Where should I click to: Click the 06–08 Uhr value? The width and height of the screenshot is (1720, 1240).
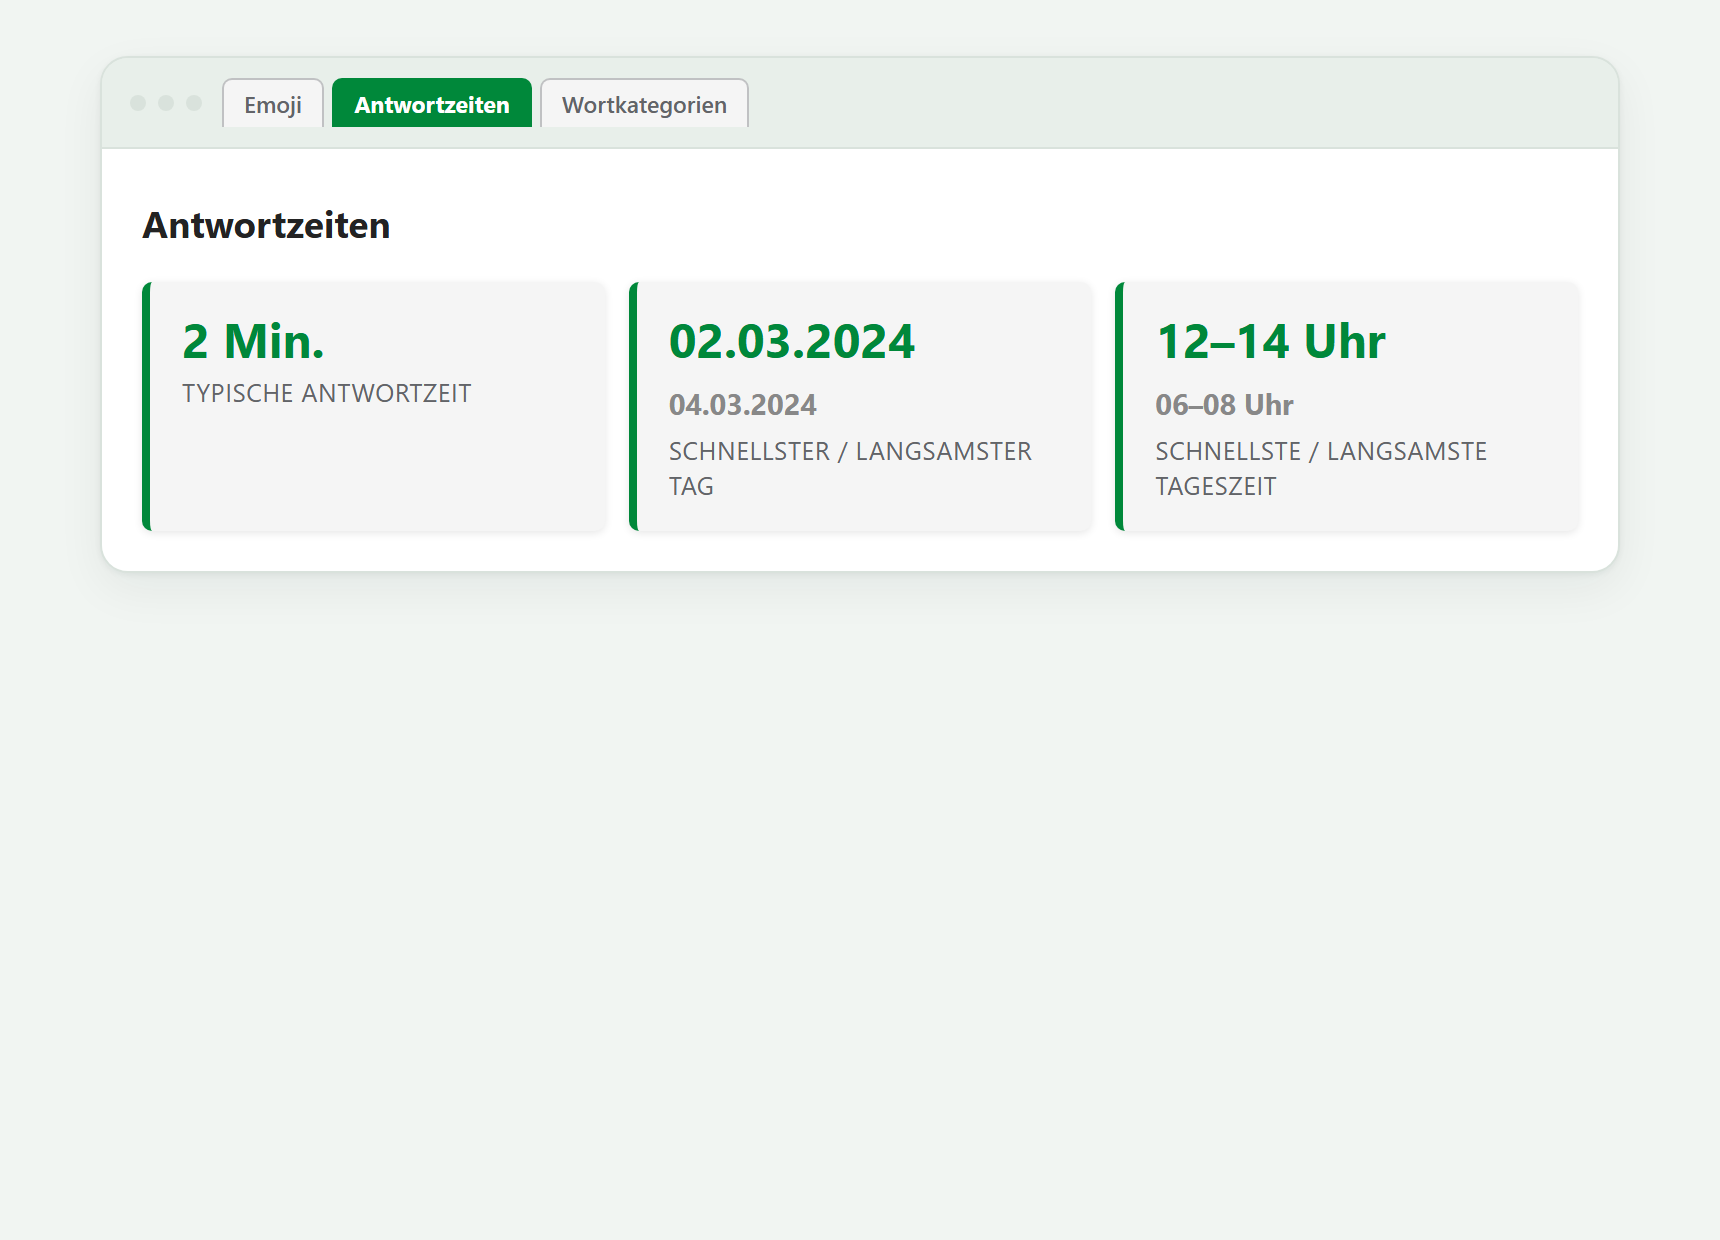[1225, 405]
